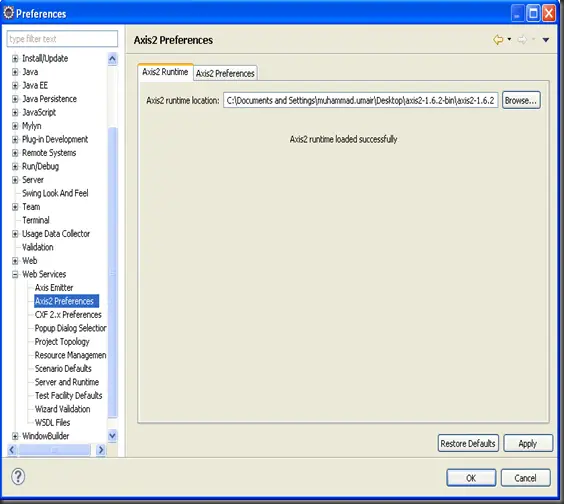Image resolution: width=564 pixels, height=504 pixels.
Task: Expand the WindowBuilder tree node
Action: [x=15, y=436]
